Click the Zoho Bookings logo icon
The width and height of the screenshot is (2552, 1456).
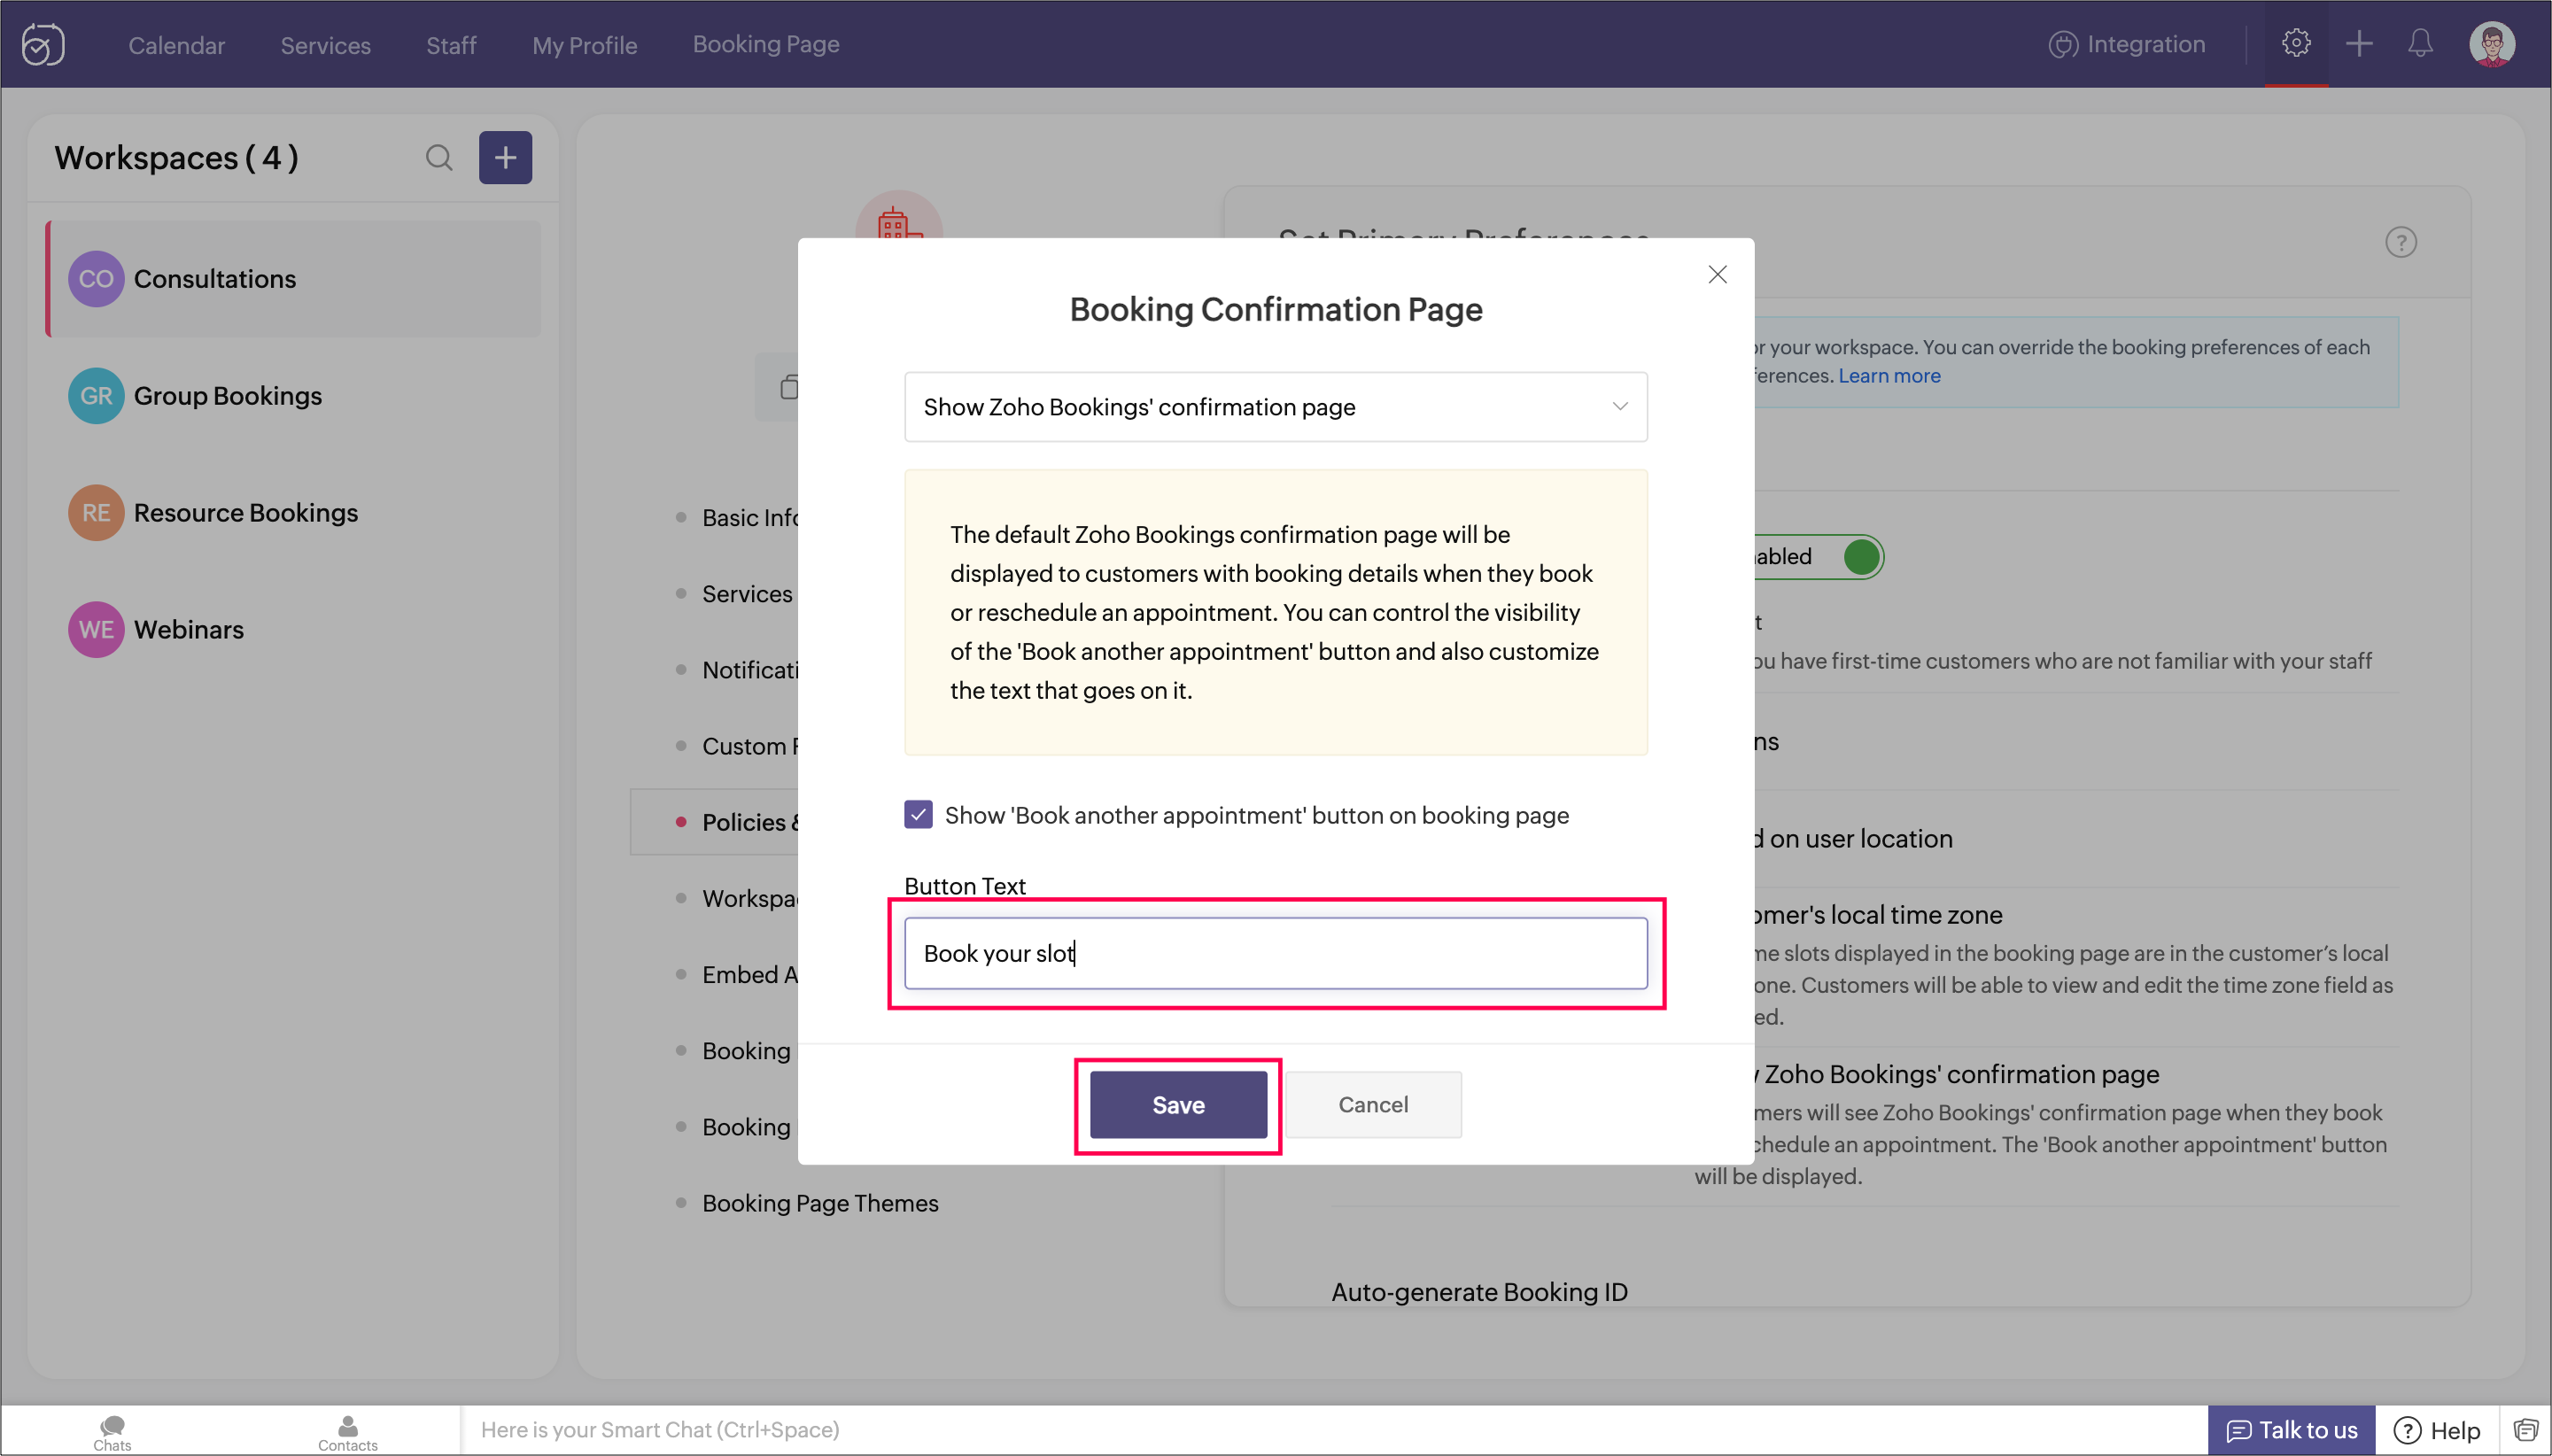[43, 44]
